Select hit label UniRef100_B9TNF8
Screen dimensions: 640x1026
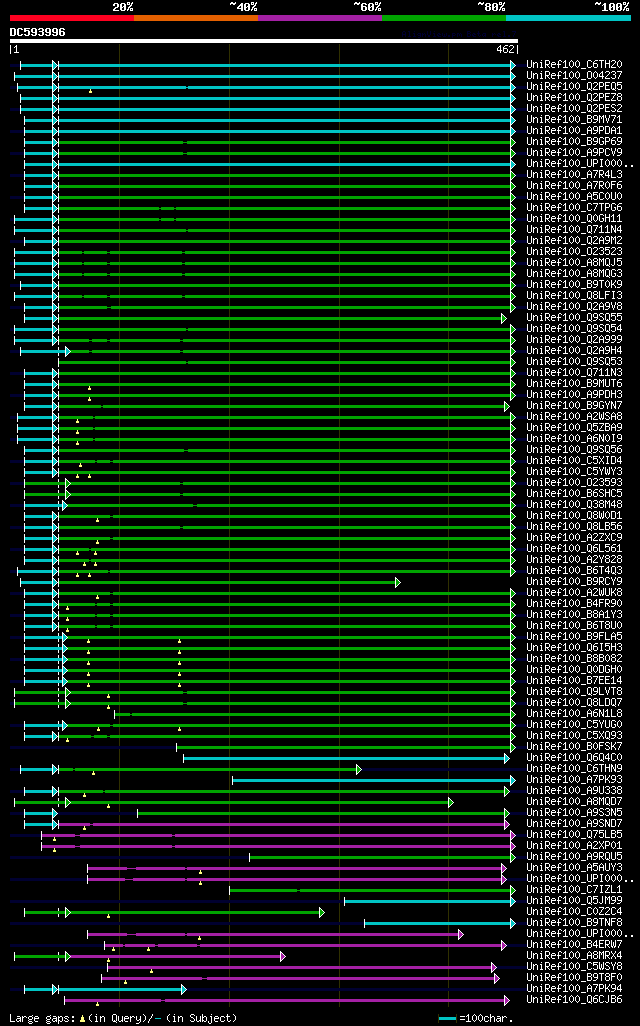[x=575, y=923]
